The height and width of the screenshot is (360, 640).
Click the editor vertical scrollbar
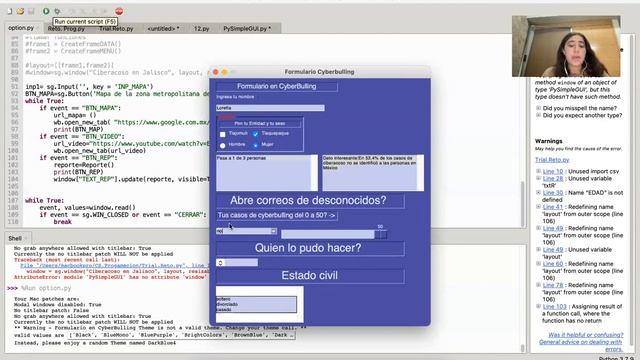coord(523,203)
